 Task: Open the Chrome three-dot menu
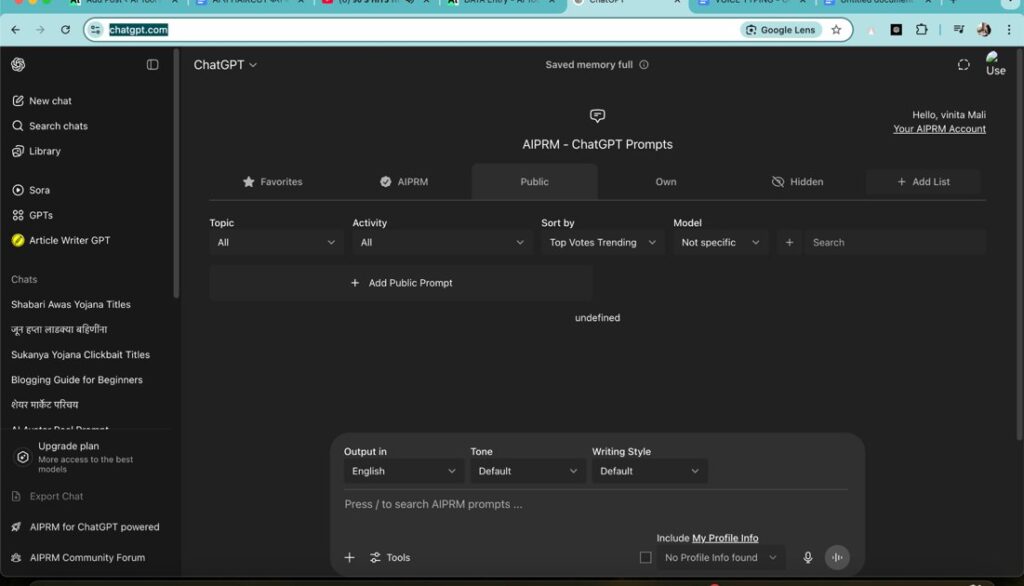[x=1009, y=29]
